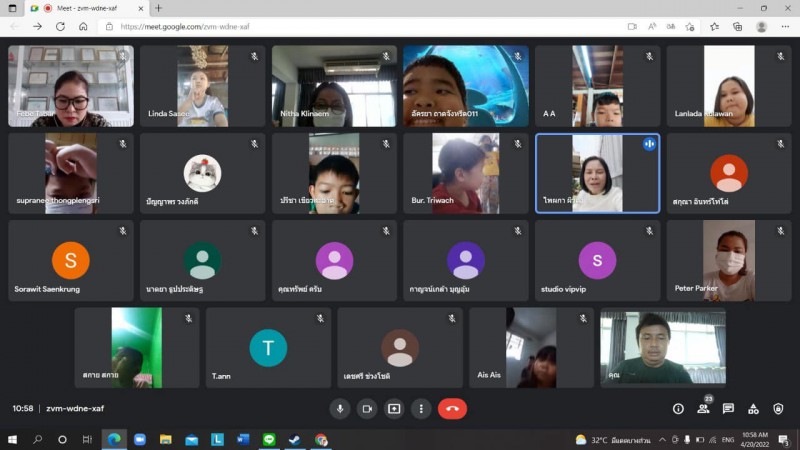Click the address bar with meet.google.com URL
Viewport: 800px width, 450px height.
click(x=350, y=27)
